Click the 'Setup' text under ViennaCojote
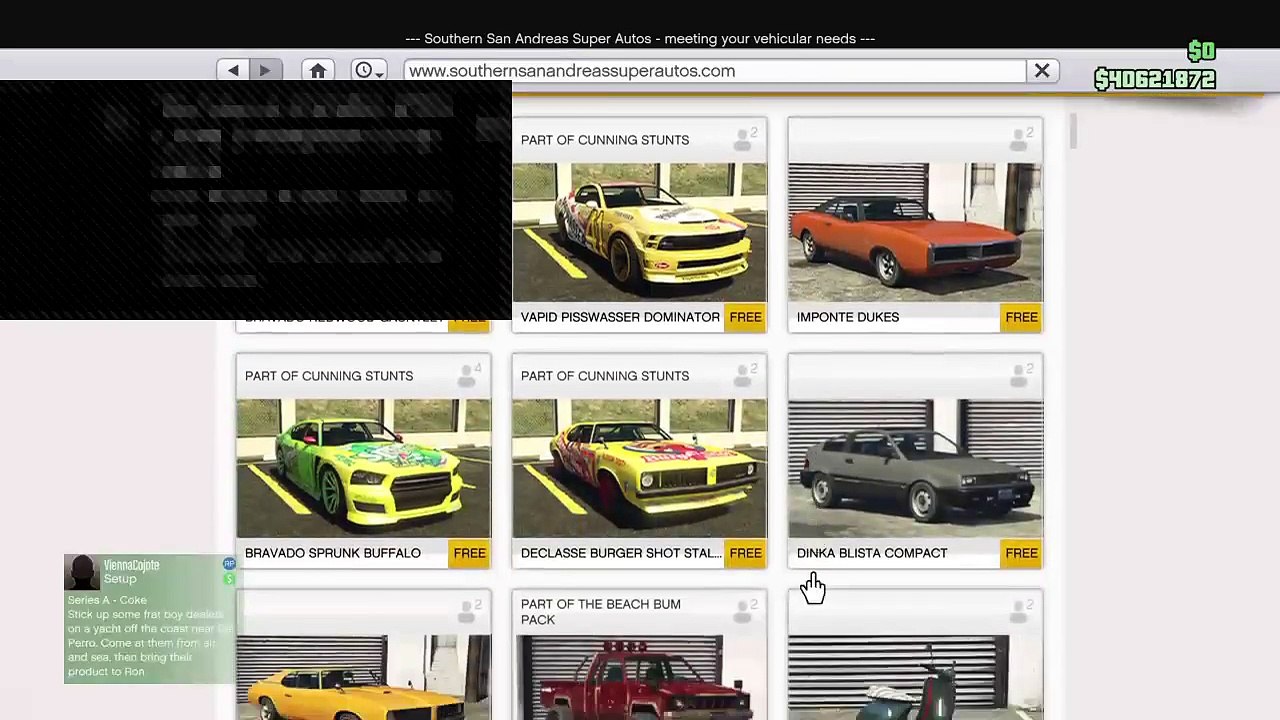The width and height of the screenshot is (1280, 720). 120,579
